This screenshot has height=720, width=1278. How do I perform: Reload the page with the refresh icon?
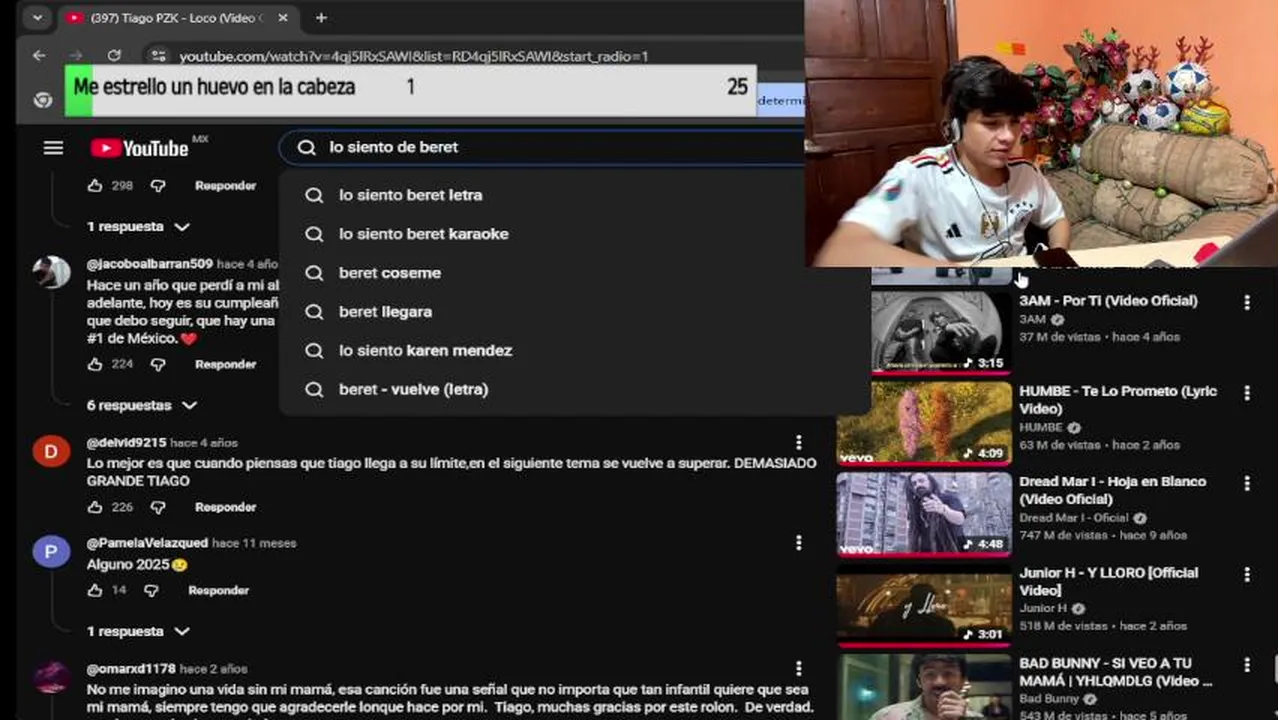tap(114, 55)
